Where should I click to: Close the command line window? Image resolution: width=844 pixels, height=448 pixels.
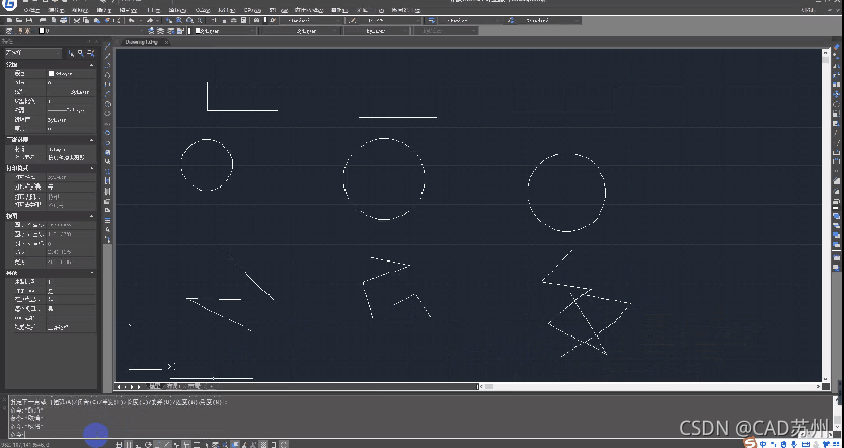4,400
